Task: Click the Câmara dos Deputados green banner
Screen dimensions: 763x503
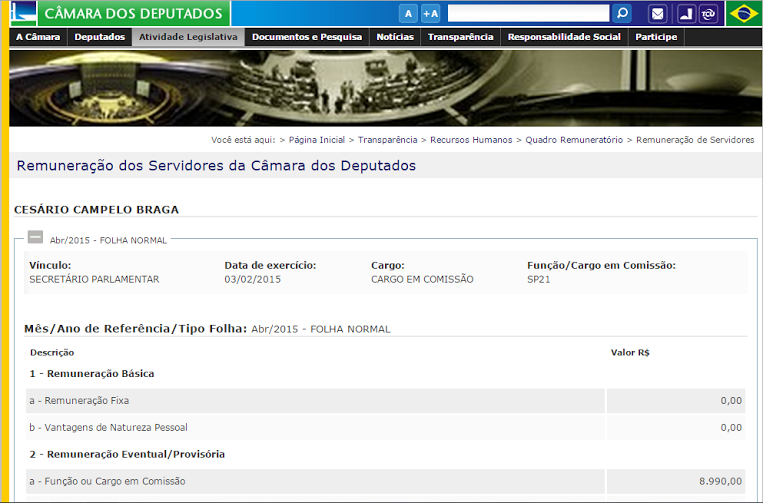Action: click(134, 13)
